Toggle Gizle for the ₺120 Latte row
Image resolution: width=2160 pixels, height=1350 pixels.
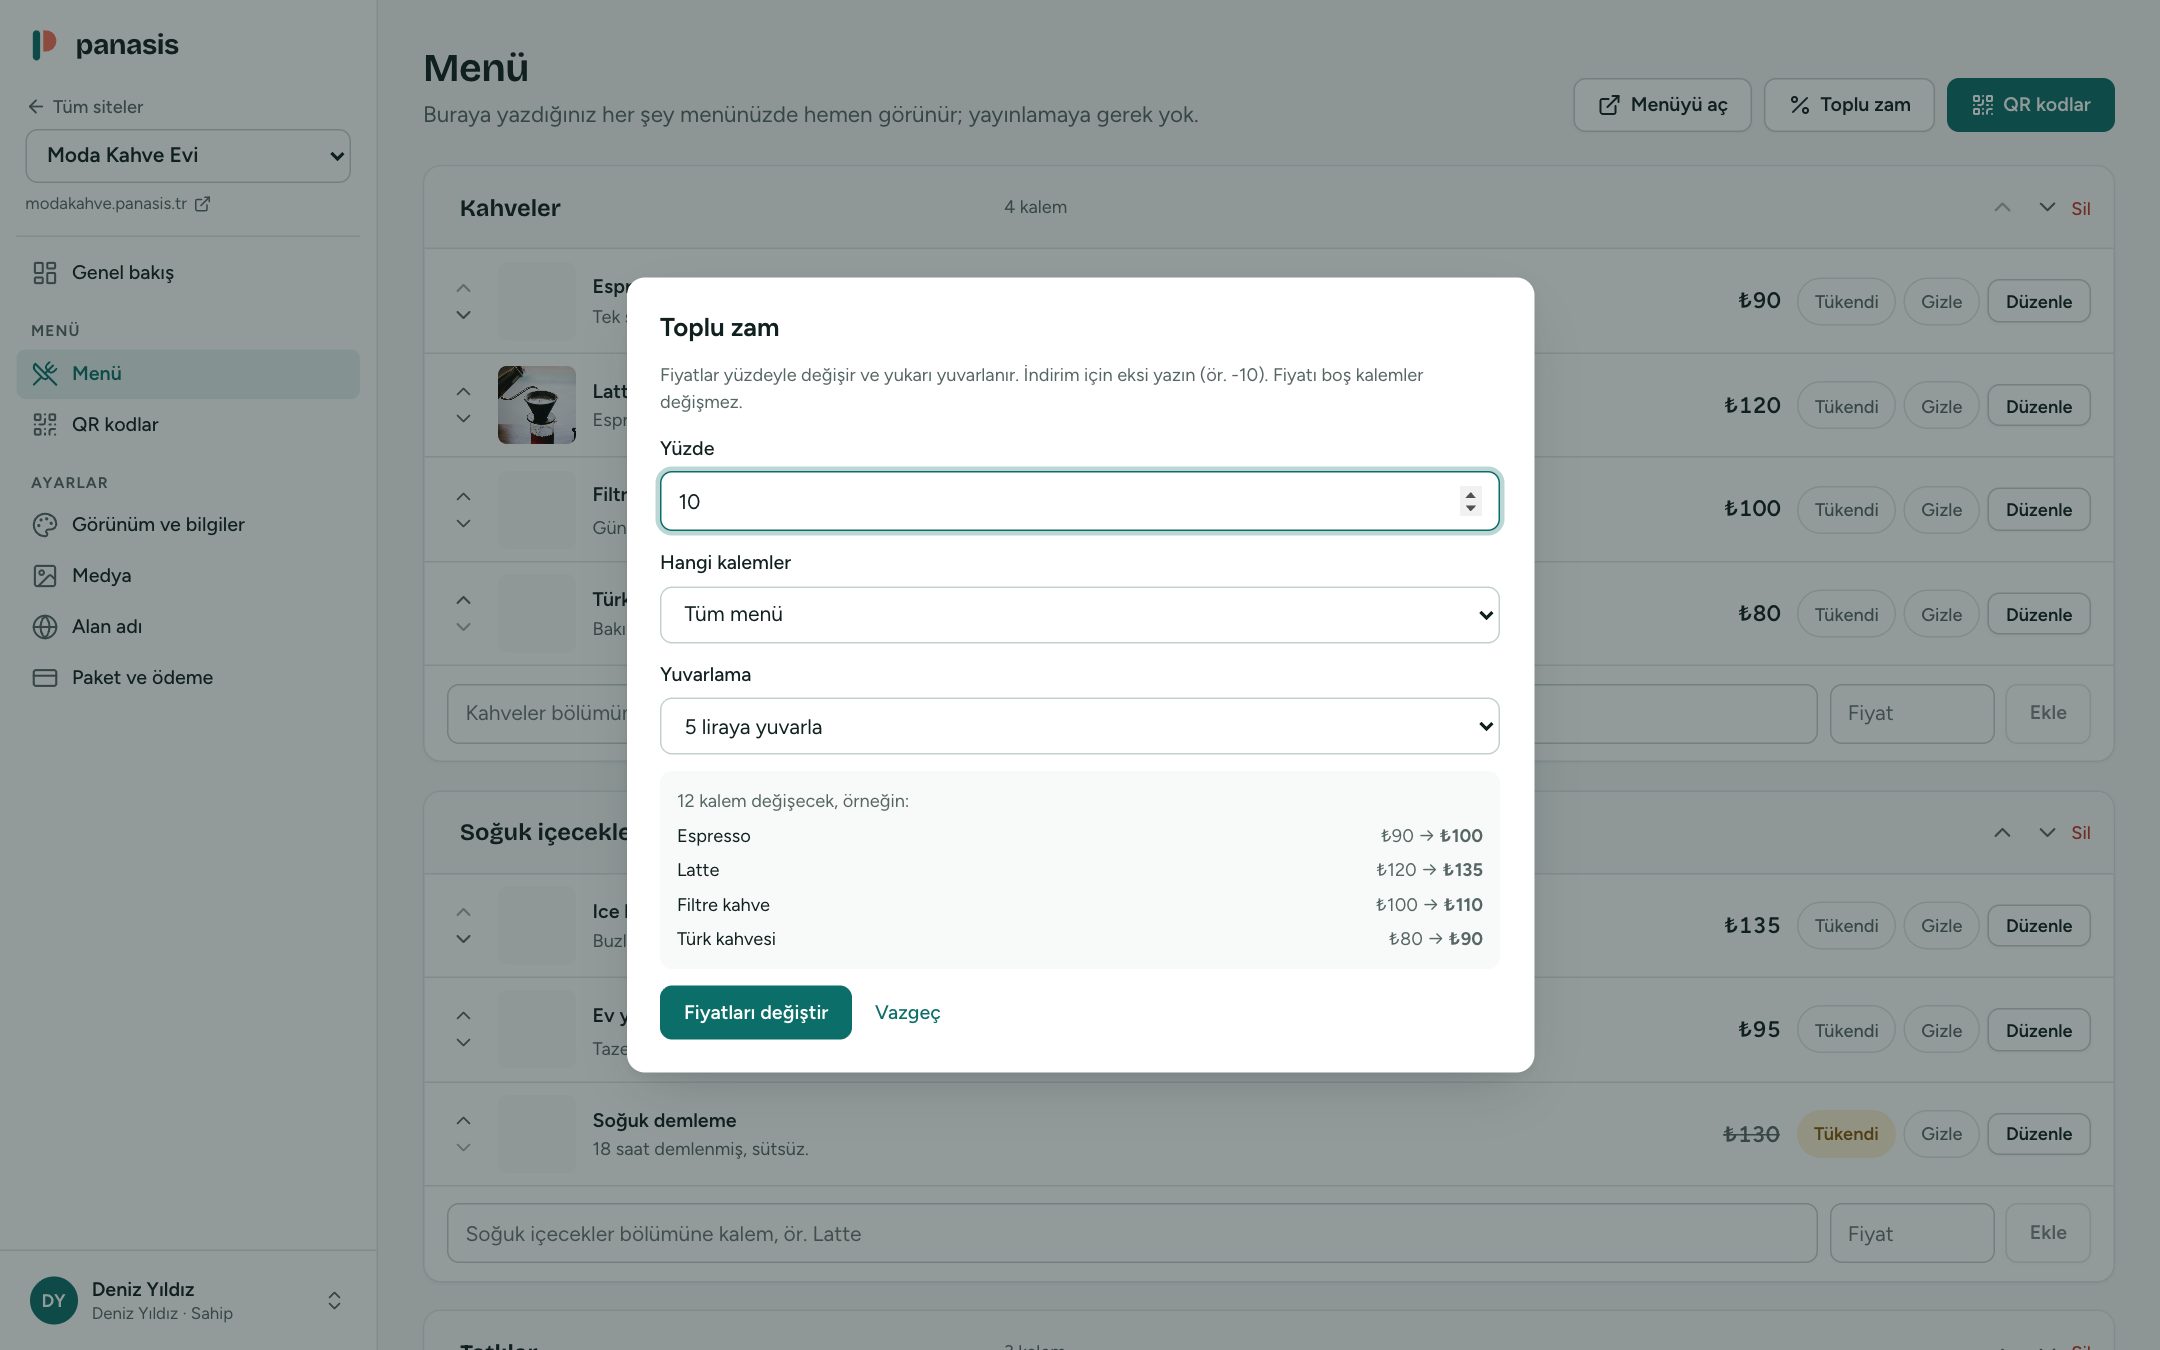pyautogui.click(x=1941, y=406)
